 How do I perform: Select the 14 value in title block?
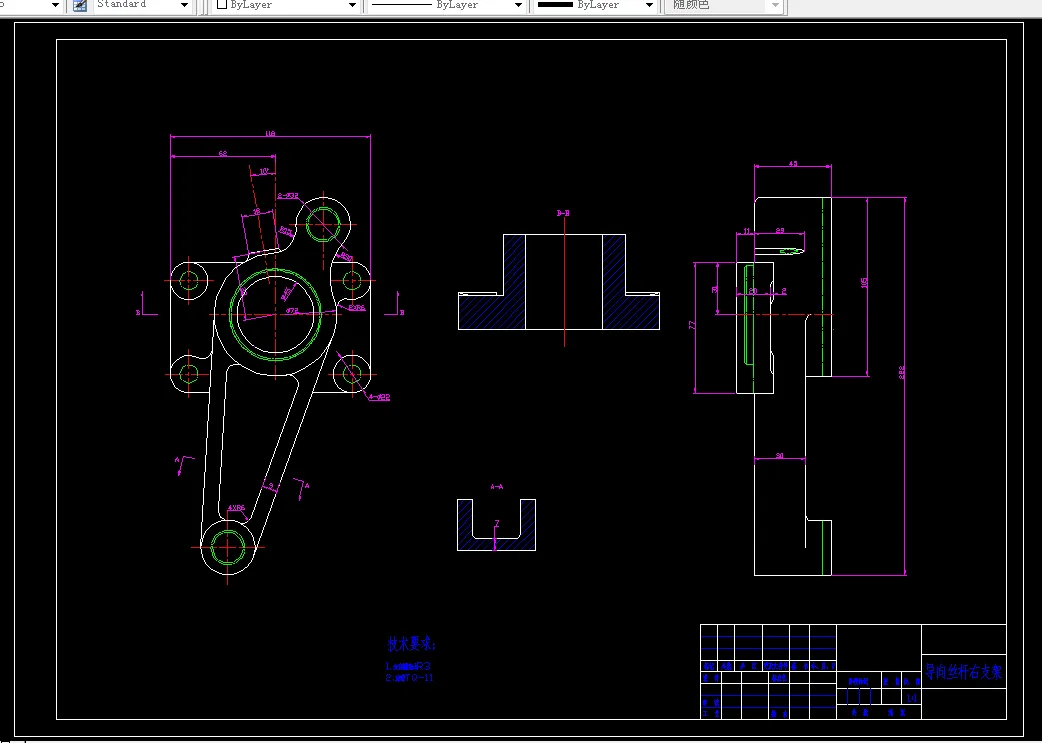pos(912,698)
